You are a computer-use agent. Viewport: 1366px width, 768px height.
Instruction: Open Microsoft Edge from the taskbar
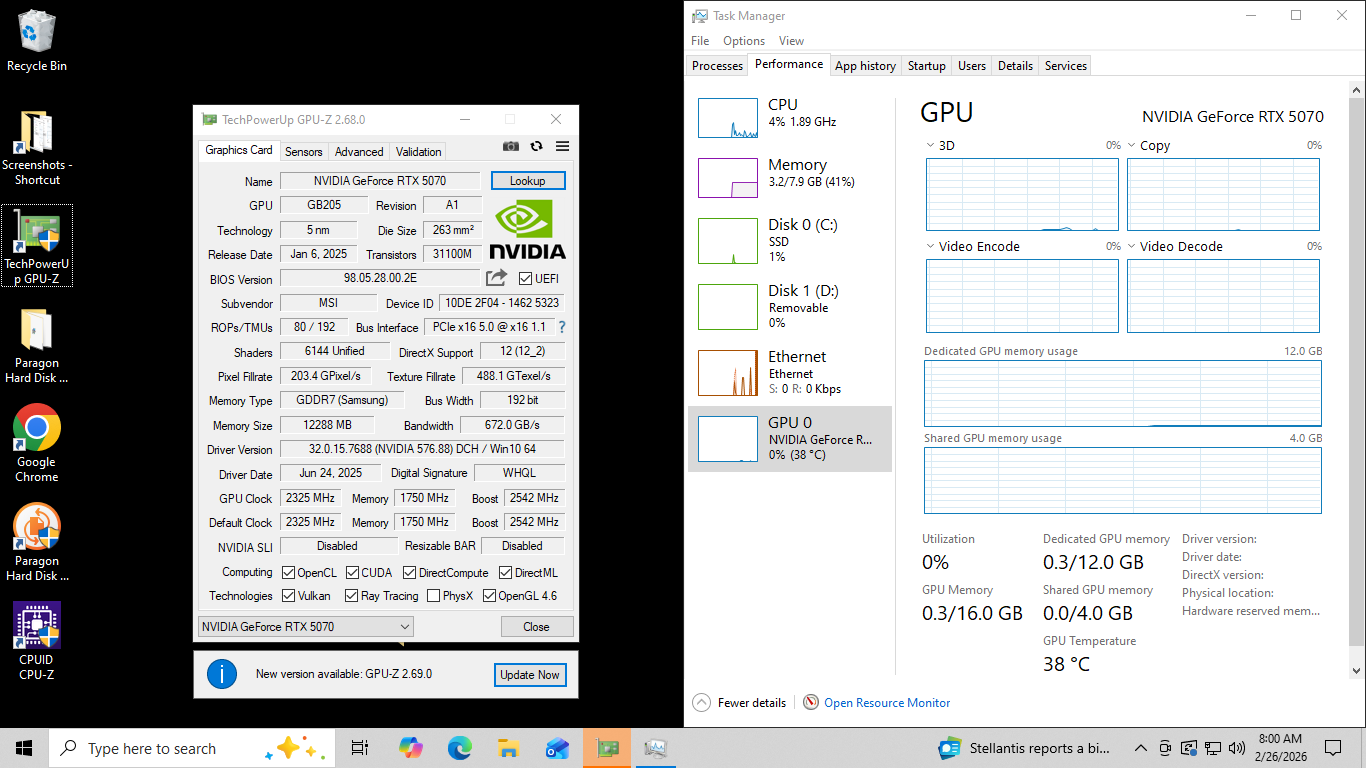tap(459, 748)
